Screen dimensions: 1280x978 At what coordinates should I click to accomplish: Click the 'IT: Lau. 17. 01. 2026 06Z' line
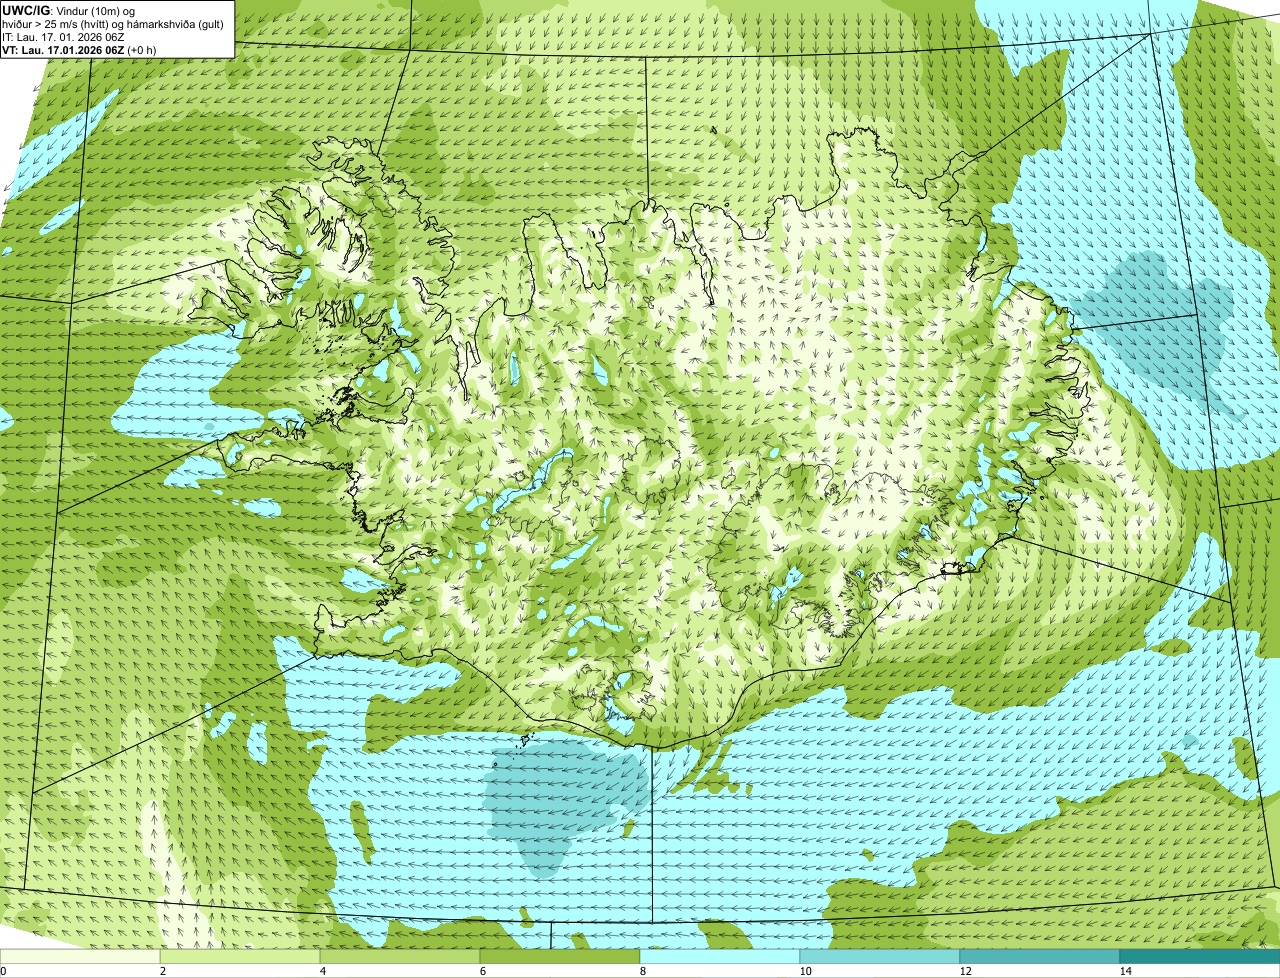pyautogui.click(x=63, y=36)
